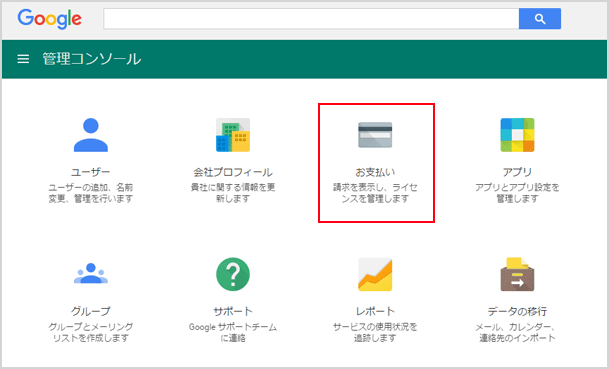Click the グループ title link
The image size is (609, 369).
tap(91, 311)
